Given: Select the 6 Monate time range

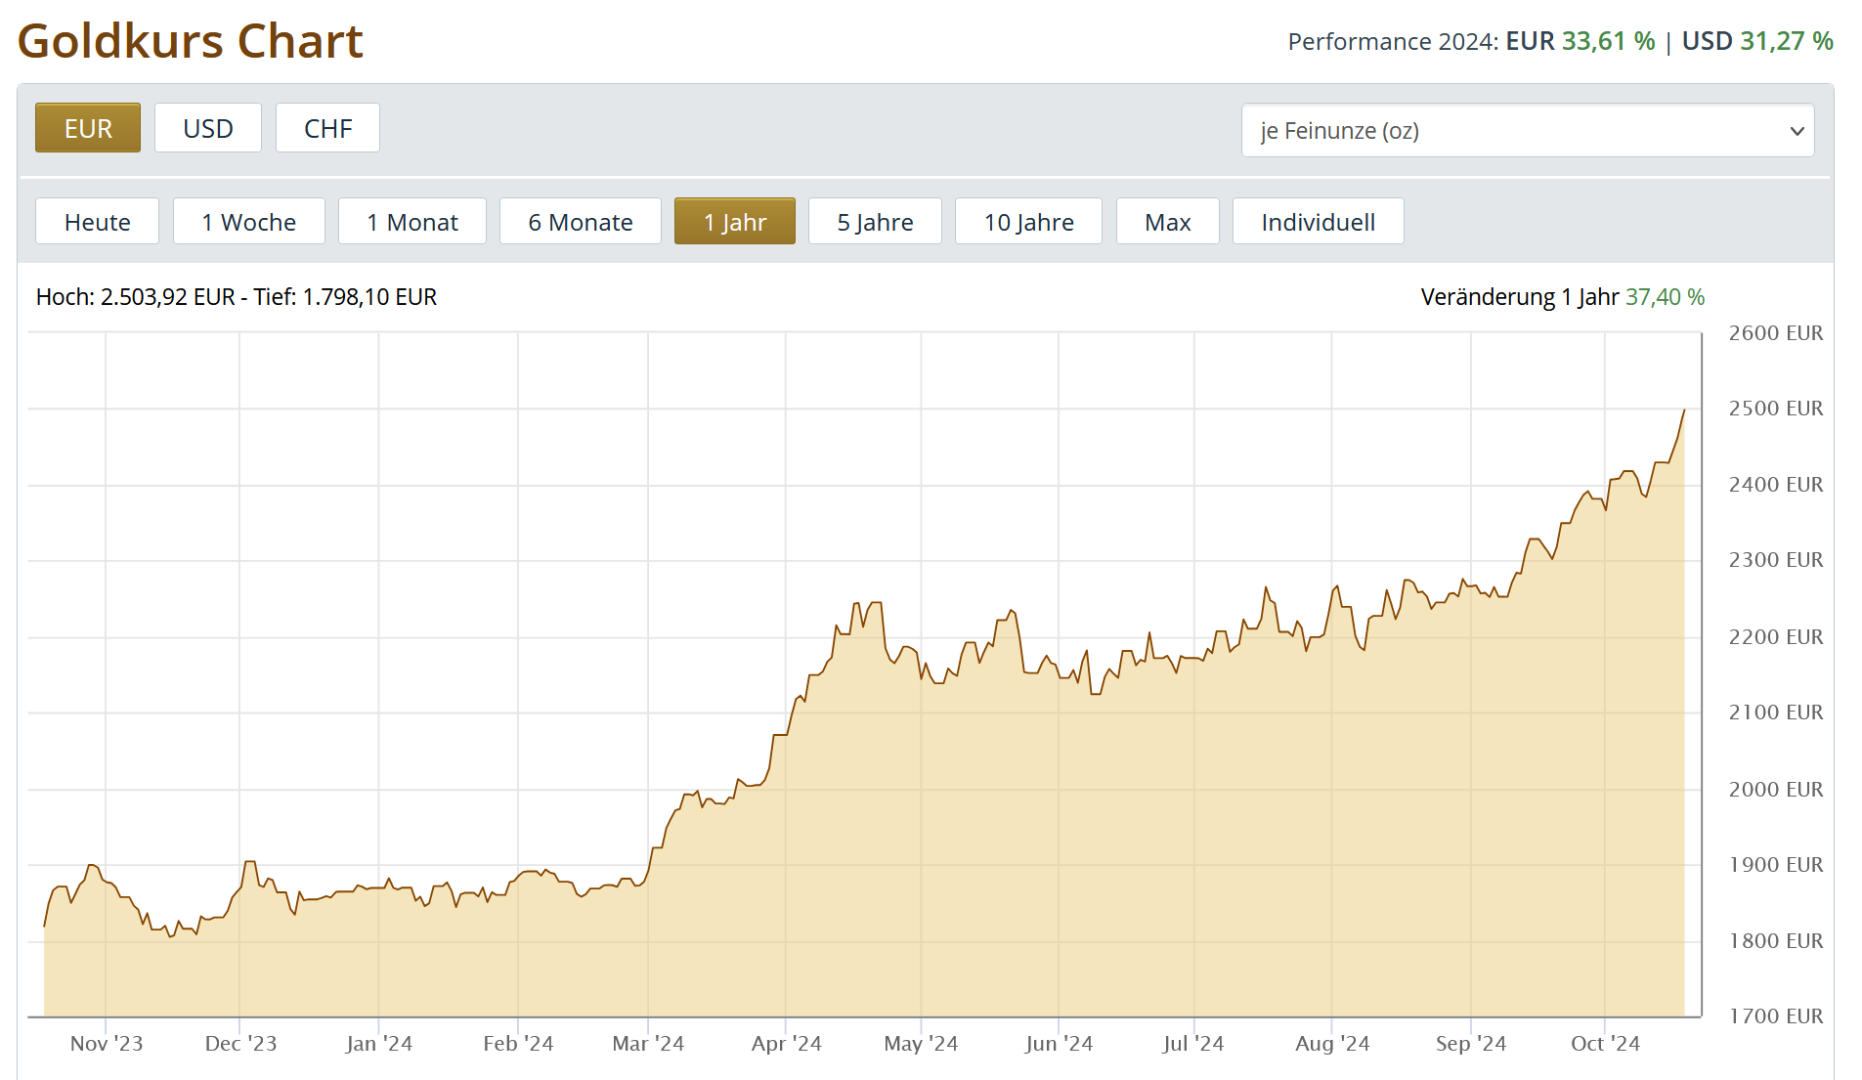Looking at the screenshot, I should click(x=580, y=222).
